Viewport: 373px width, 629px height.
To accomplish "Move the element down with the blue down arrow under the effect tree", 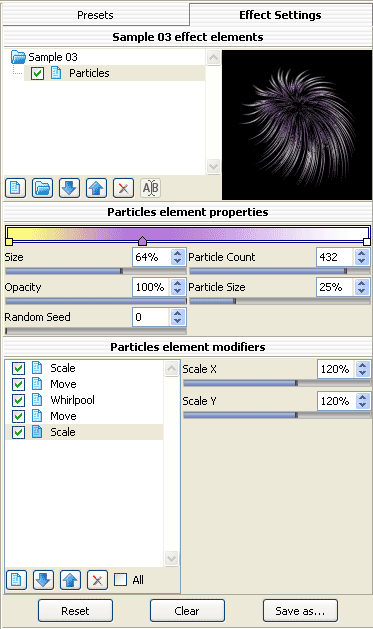I will coord(69,188).
